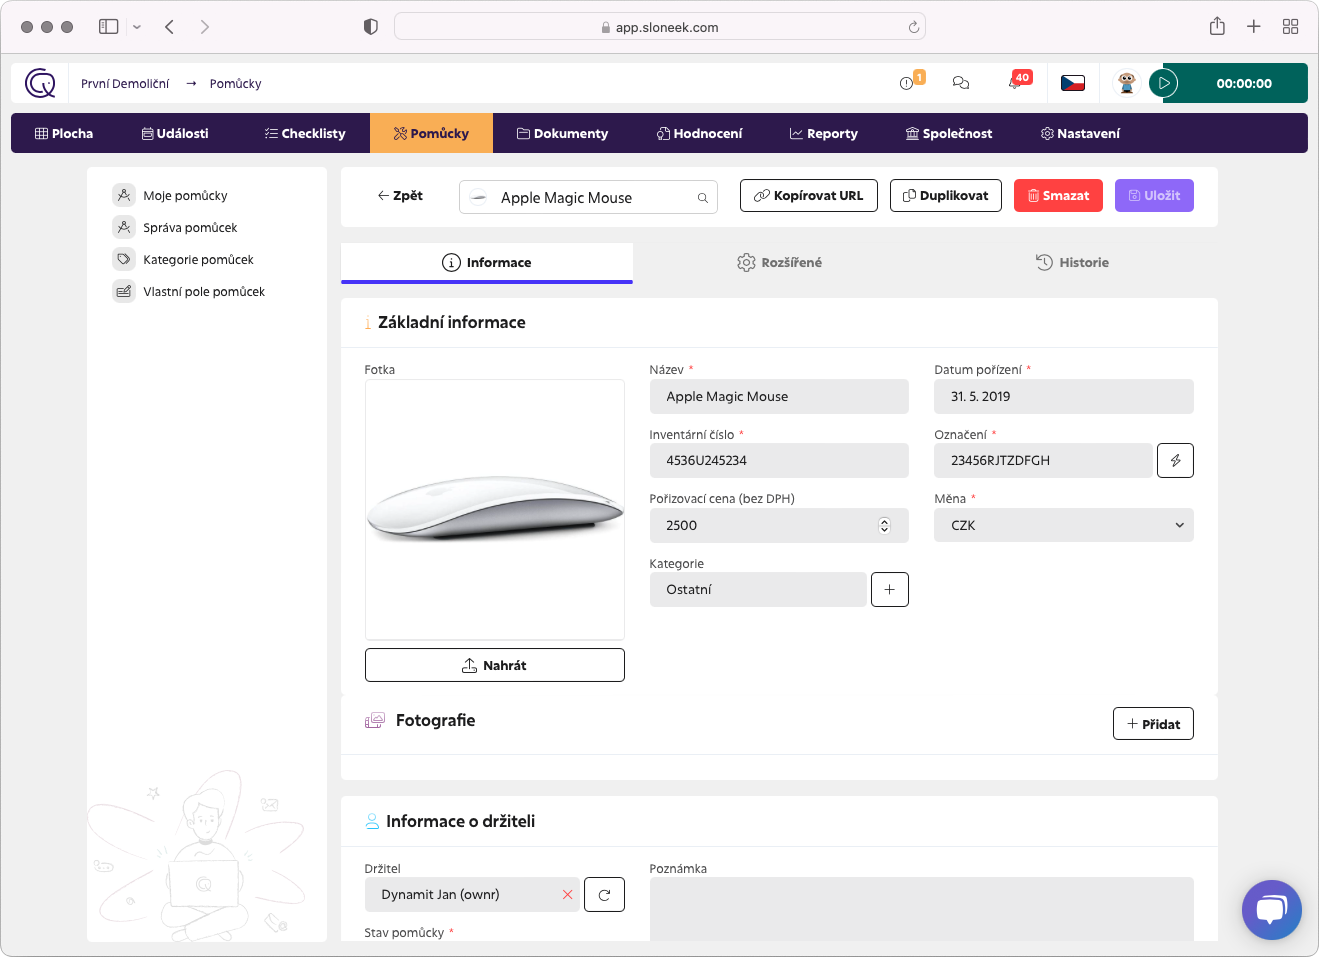Click the Poznámka text area
This screenshot has width=1319, height=957.
(x=922, y=909)
